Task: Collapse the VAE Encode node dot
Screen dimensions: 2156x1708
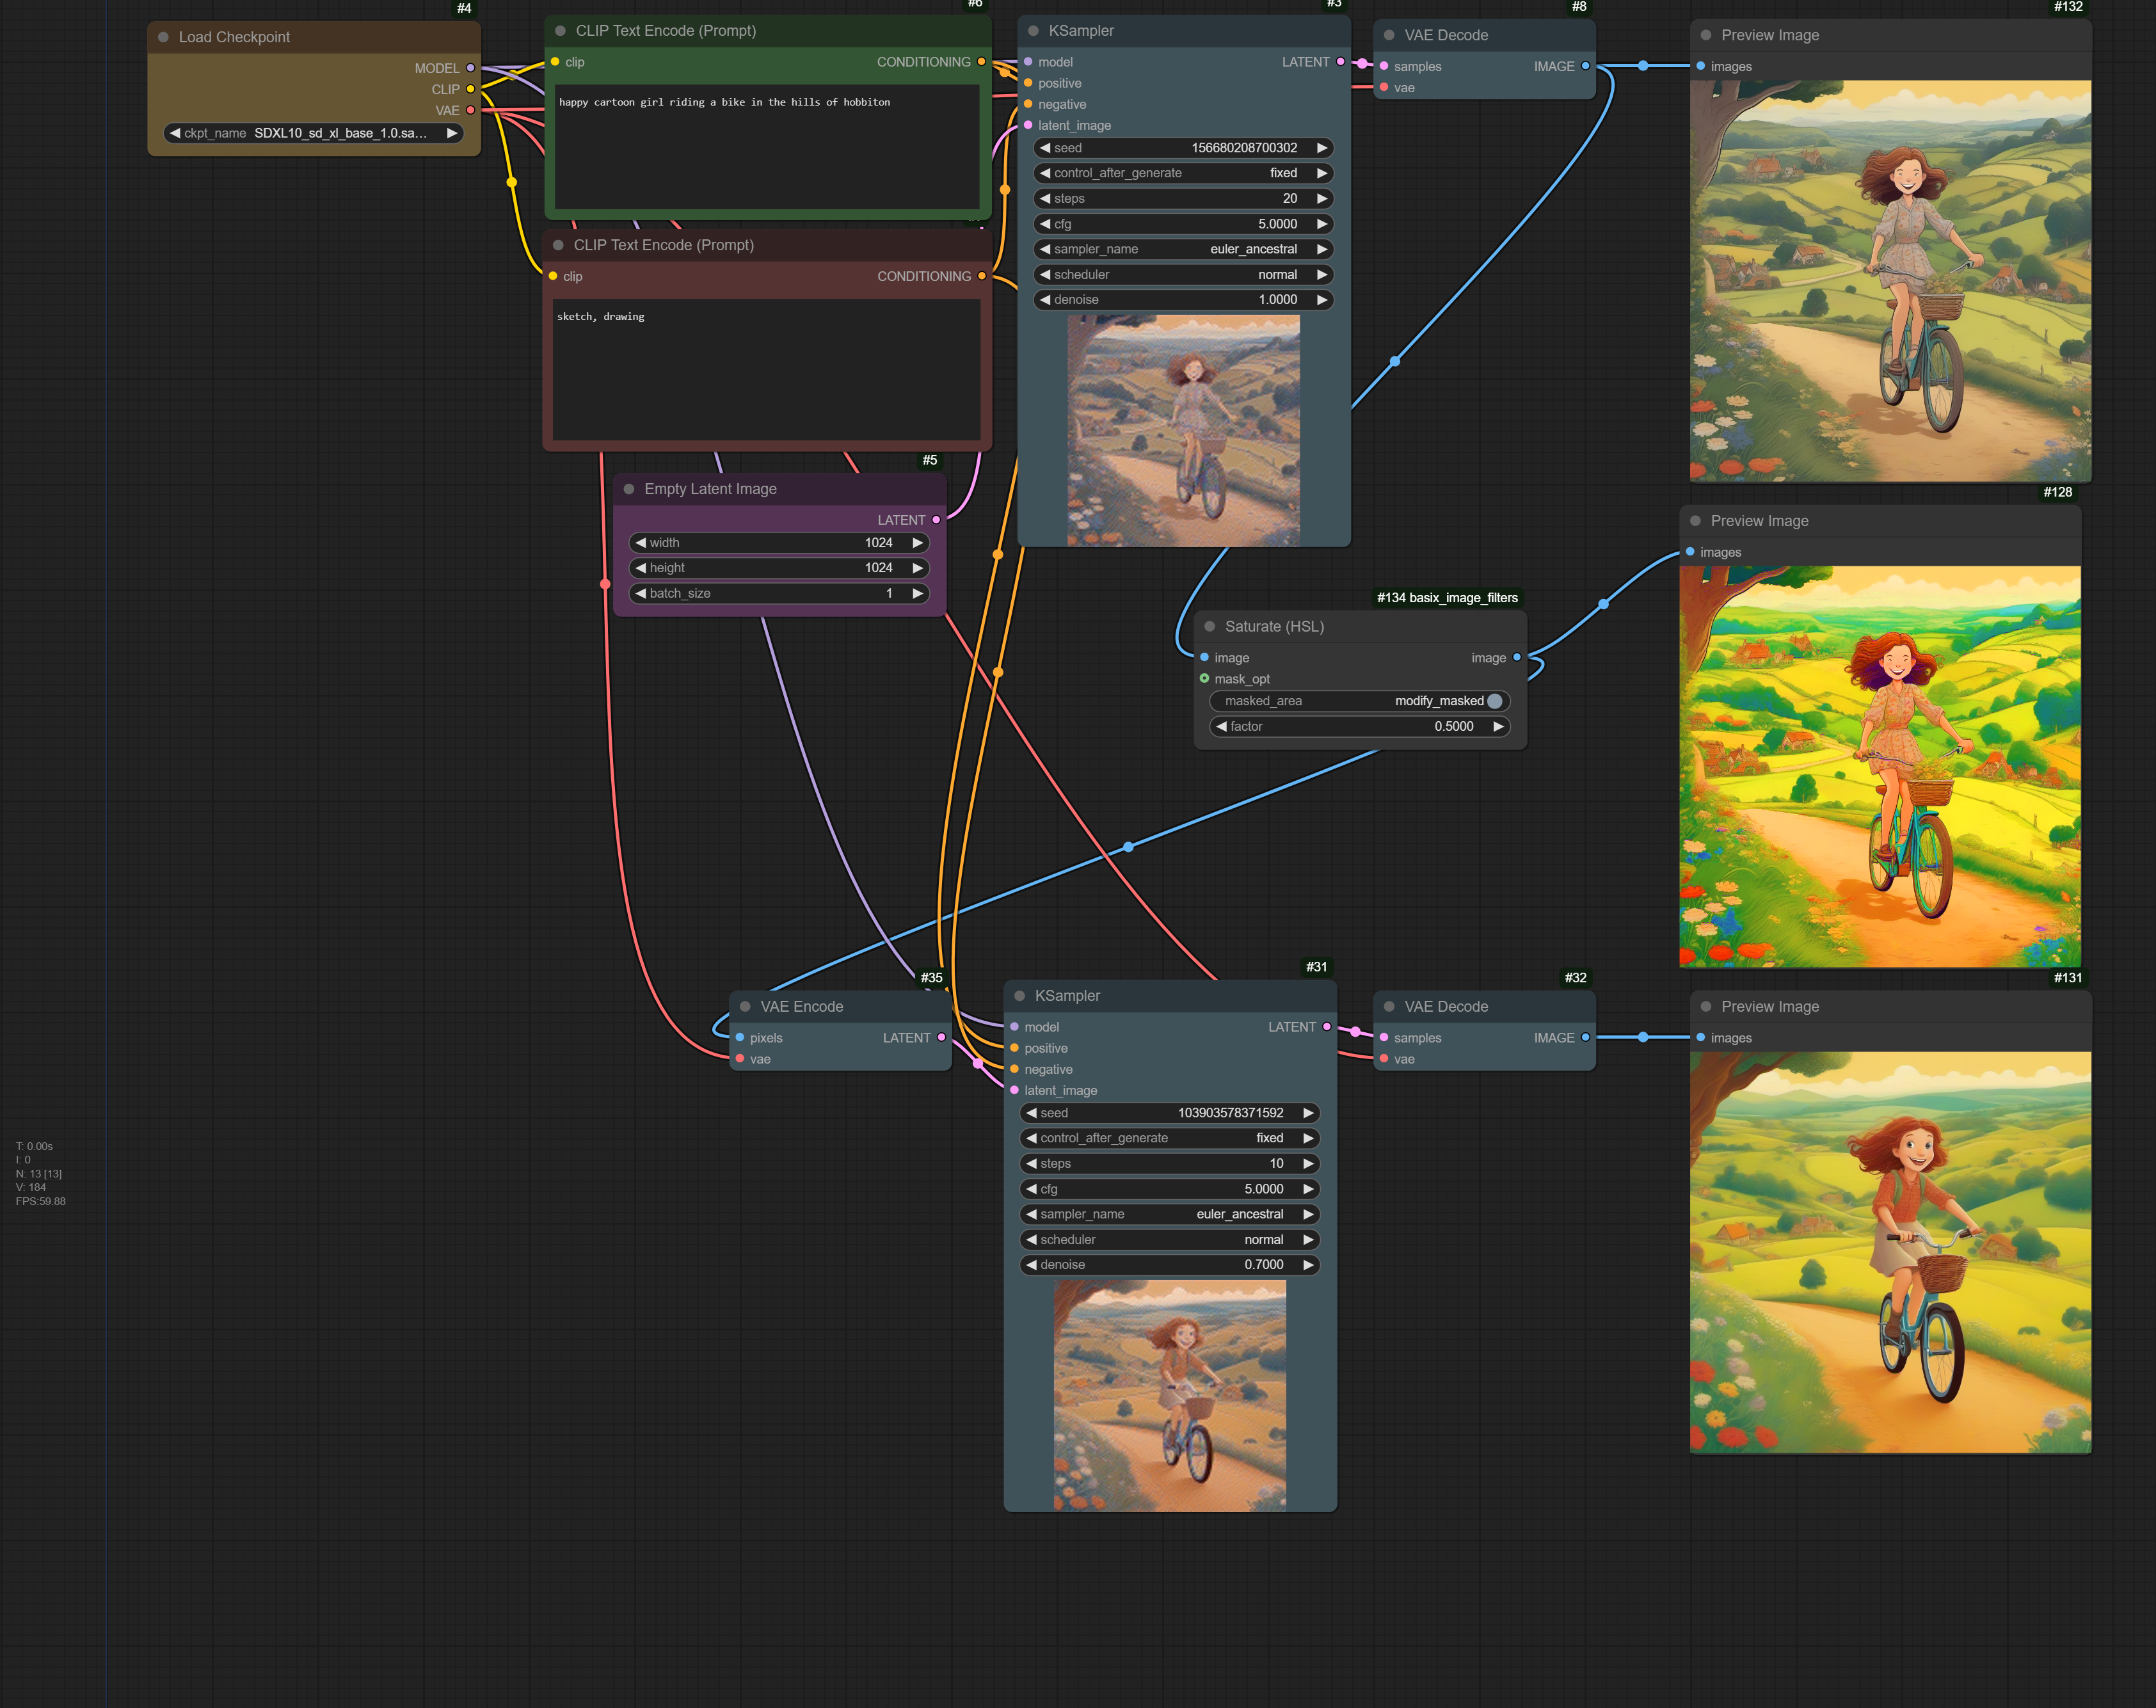Action: click(745, 1006)
